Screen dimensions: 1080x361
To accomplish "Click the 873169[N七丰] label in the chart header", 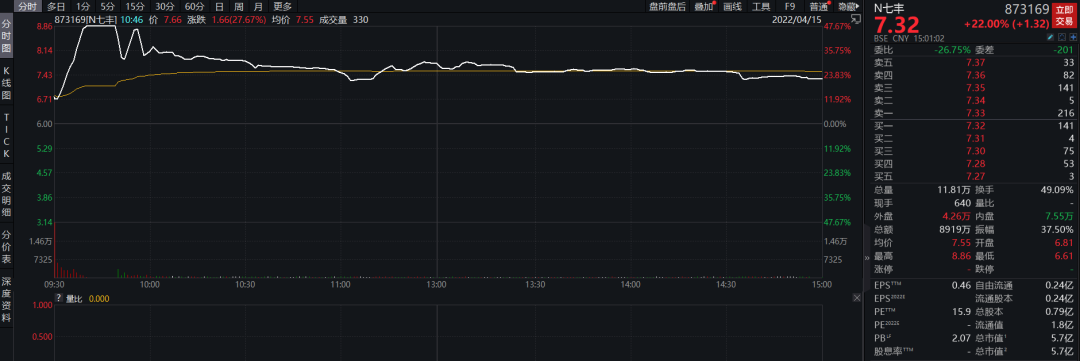I will (85, 19).
